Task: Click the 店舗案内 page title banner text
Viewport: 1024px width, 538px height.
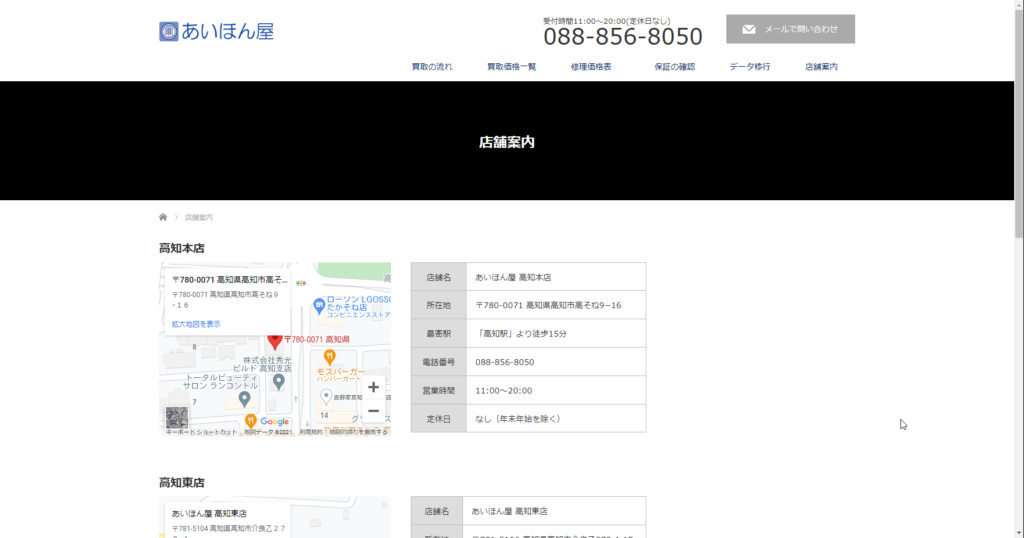Action: (507, 142)
